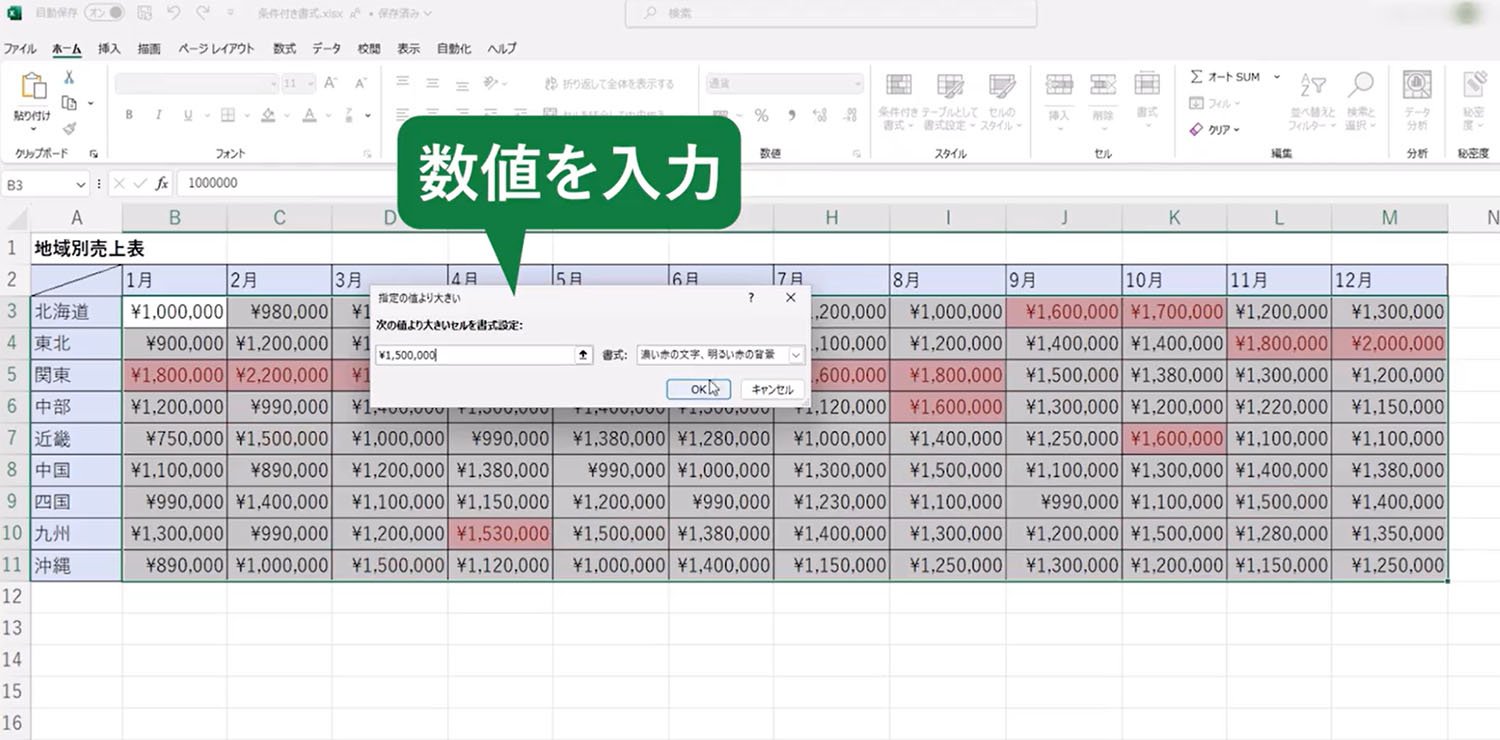This screenshot has height=740, width=1500.
Task: Collapse dialog with the range selector arrow
Action: click(584, 355)
